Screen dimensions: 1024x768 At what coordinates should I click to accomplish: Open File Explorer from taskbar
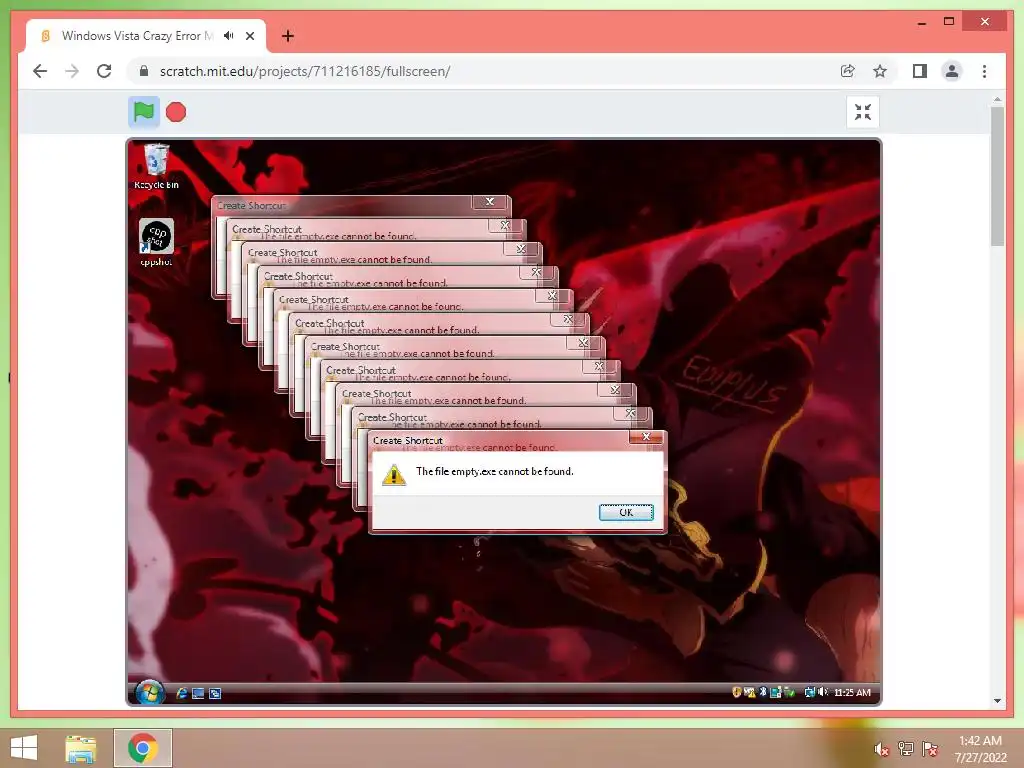tap(81, 748)
